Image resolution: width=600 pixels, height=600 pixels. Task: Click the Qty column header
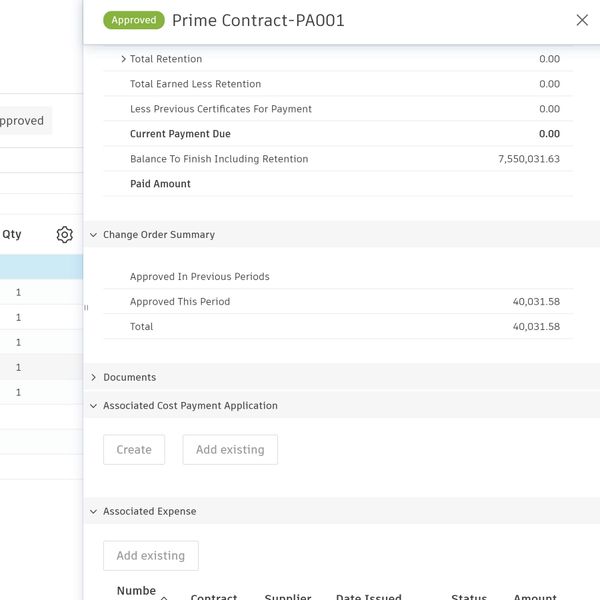coord(12,235)
